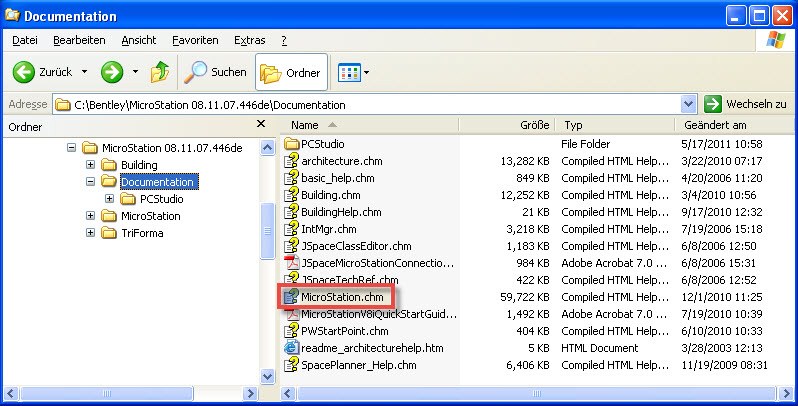Expand the address bar dropdown

click(x=688, y=104)
